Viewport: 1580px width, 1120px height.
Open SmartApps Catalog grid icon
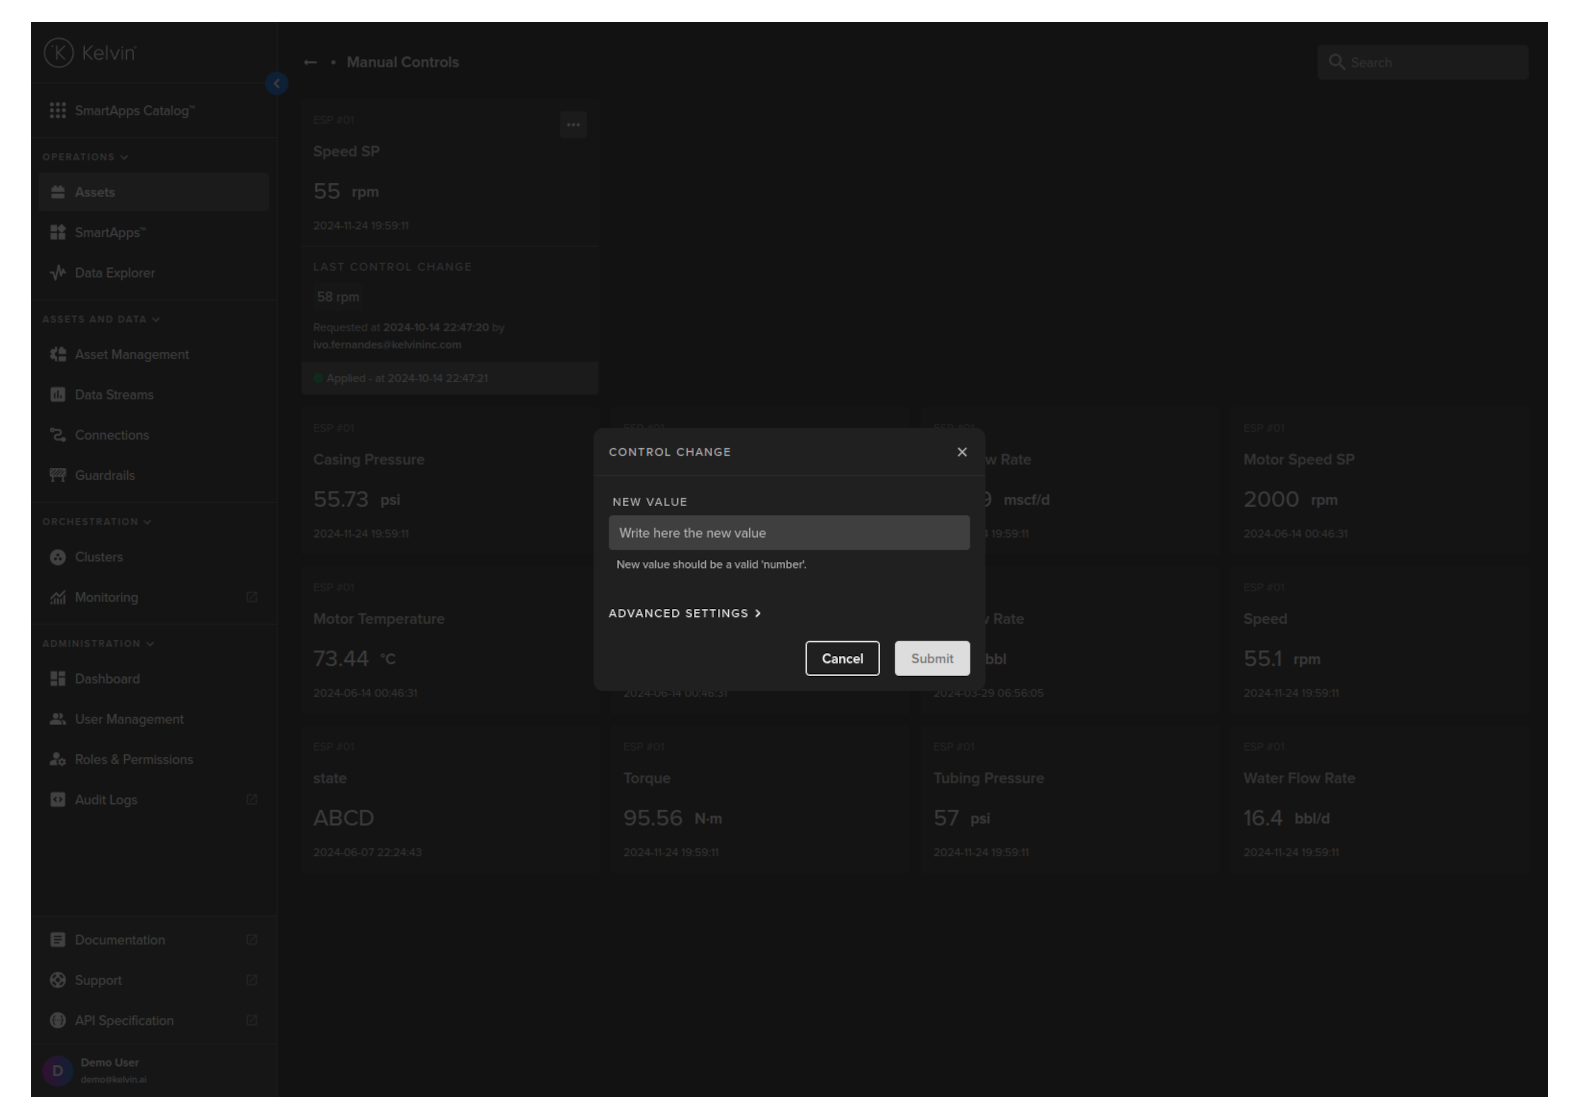point(58,110)
